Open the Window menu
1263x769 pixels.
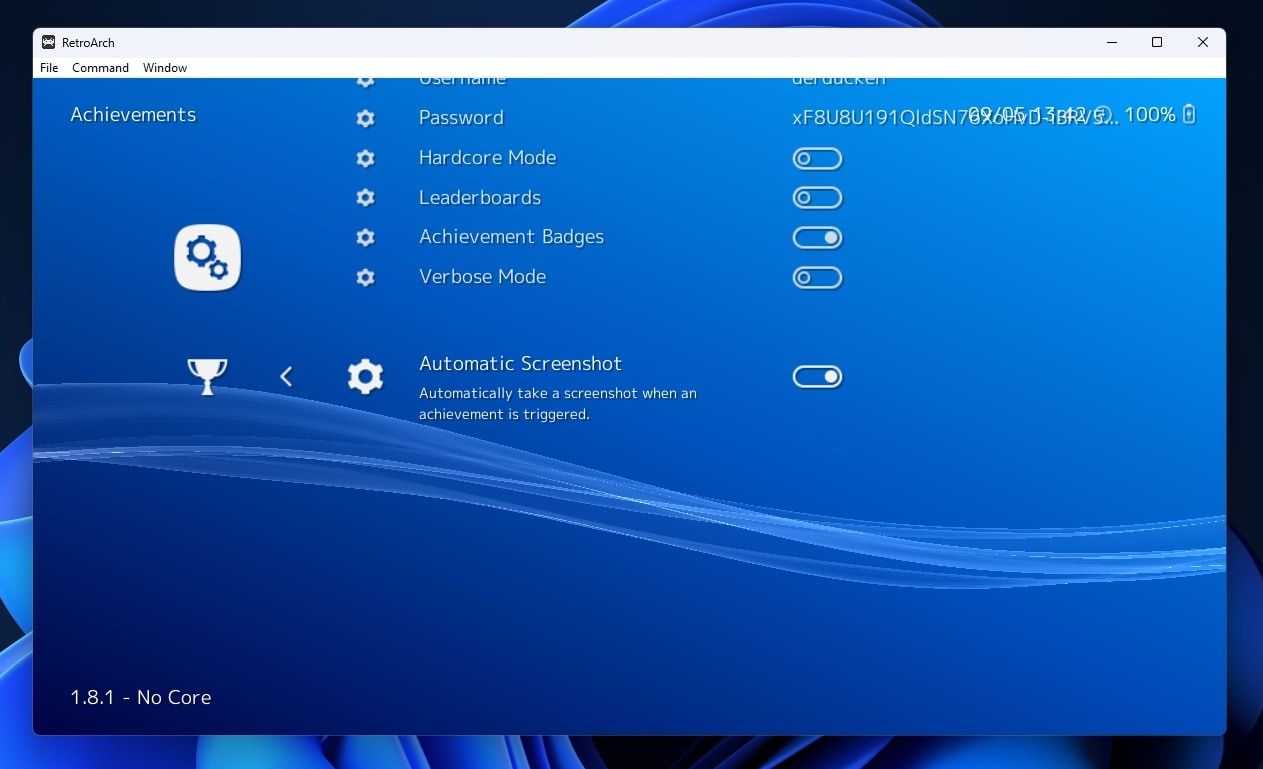click(x=165, y=68)
